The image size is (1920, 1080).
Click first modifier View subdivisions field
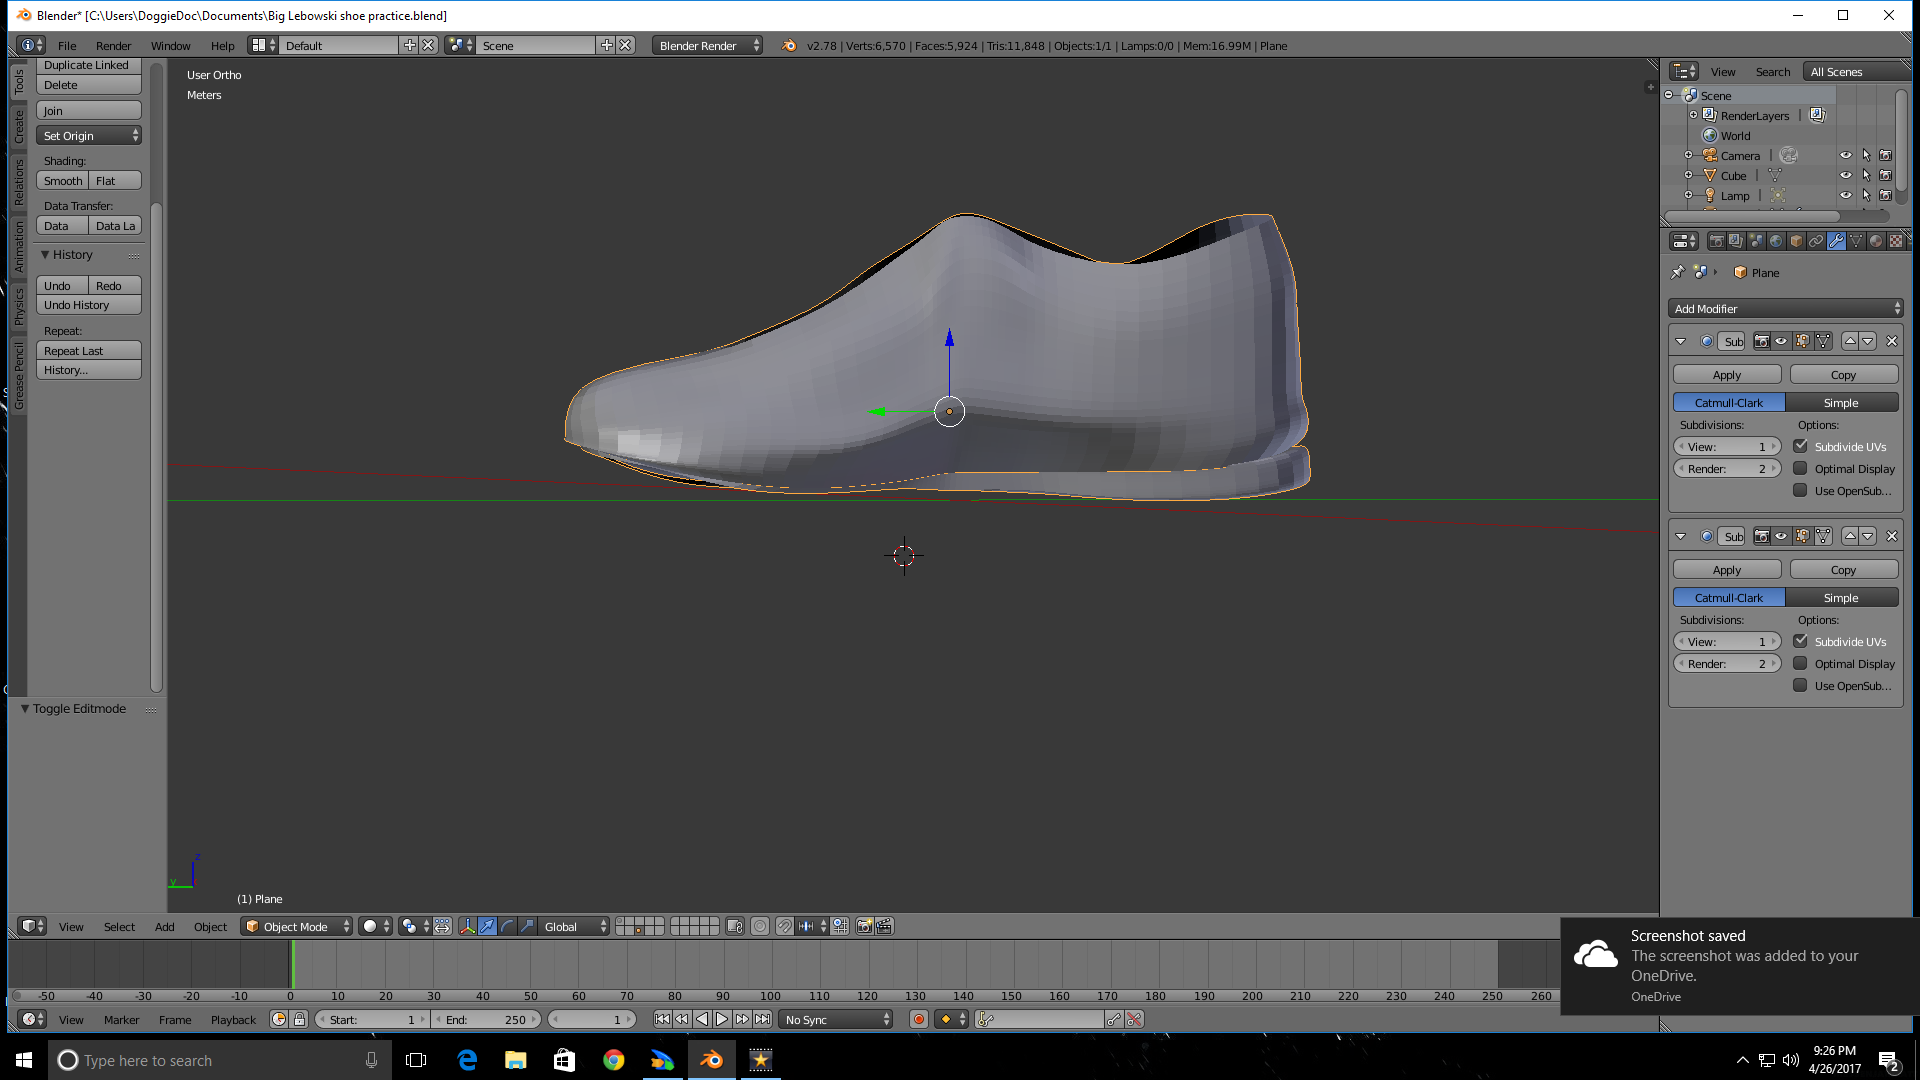[x=1727, y=447]
